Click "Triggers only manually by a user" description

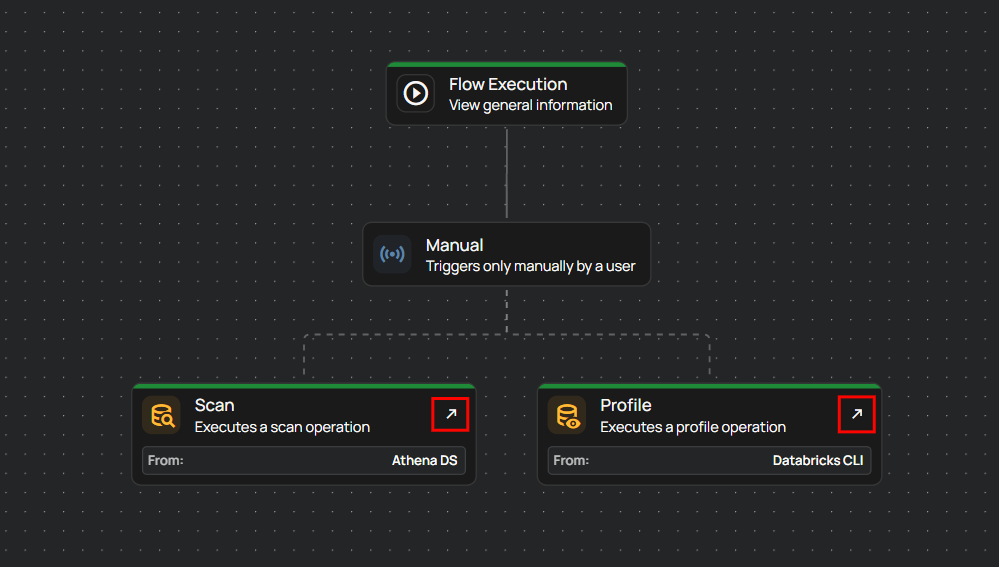point(530,267)
